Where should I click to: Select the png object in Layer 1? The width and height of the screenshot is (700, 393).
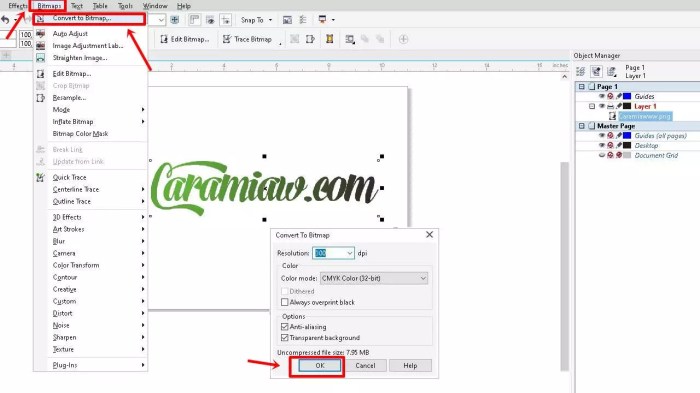[x=645, y=116]
